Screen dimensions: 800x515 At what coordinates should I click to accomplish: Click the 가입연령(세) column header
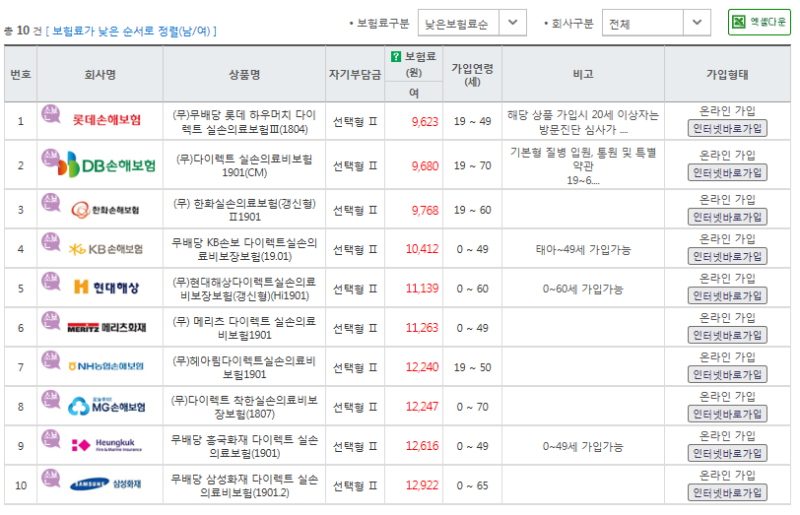tap(472, 75)
